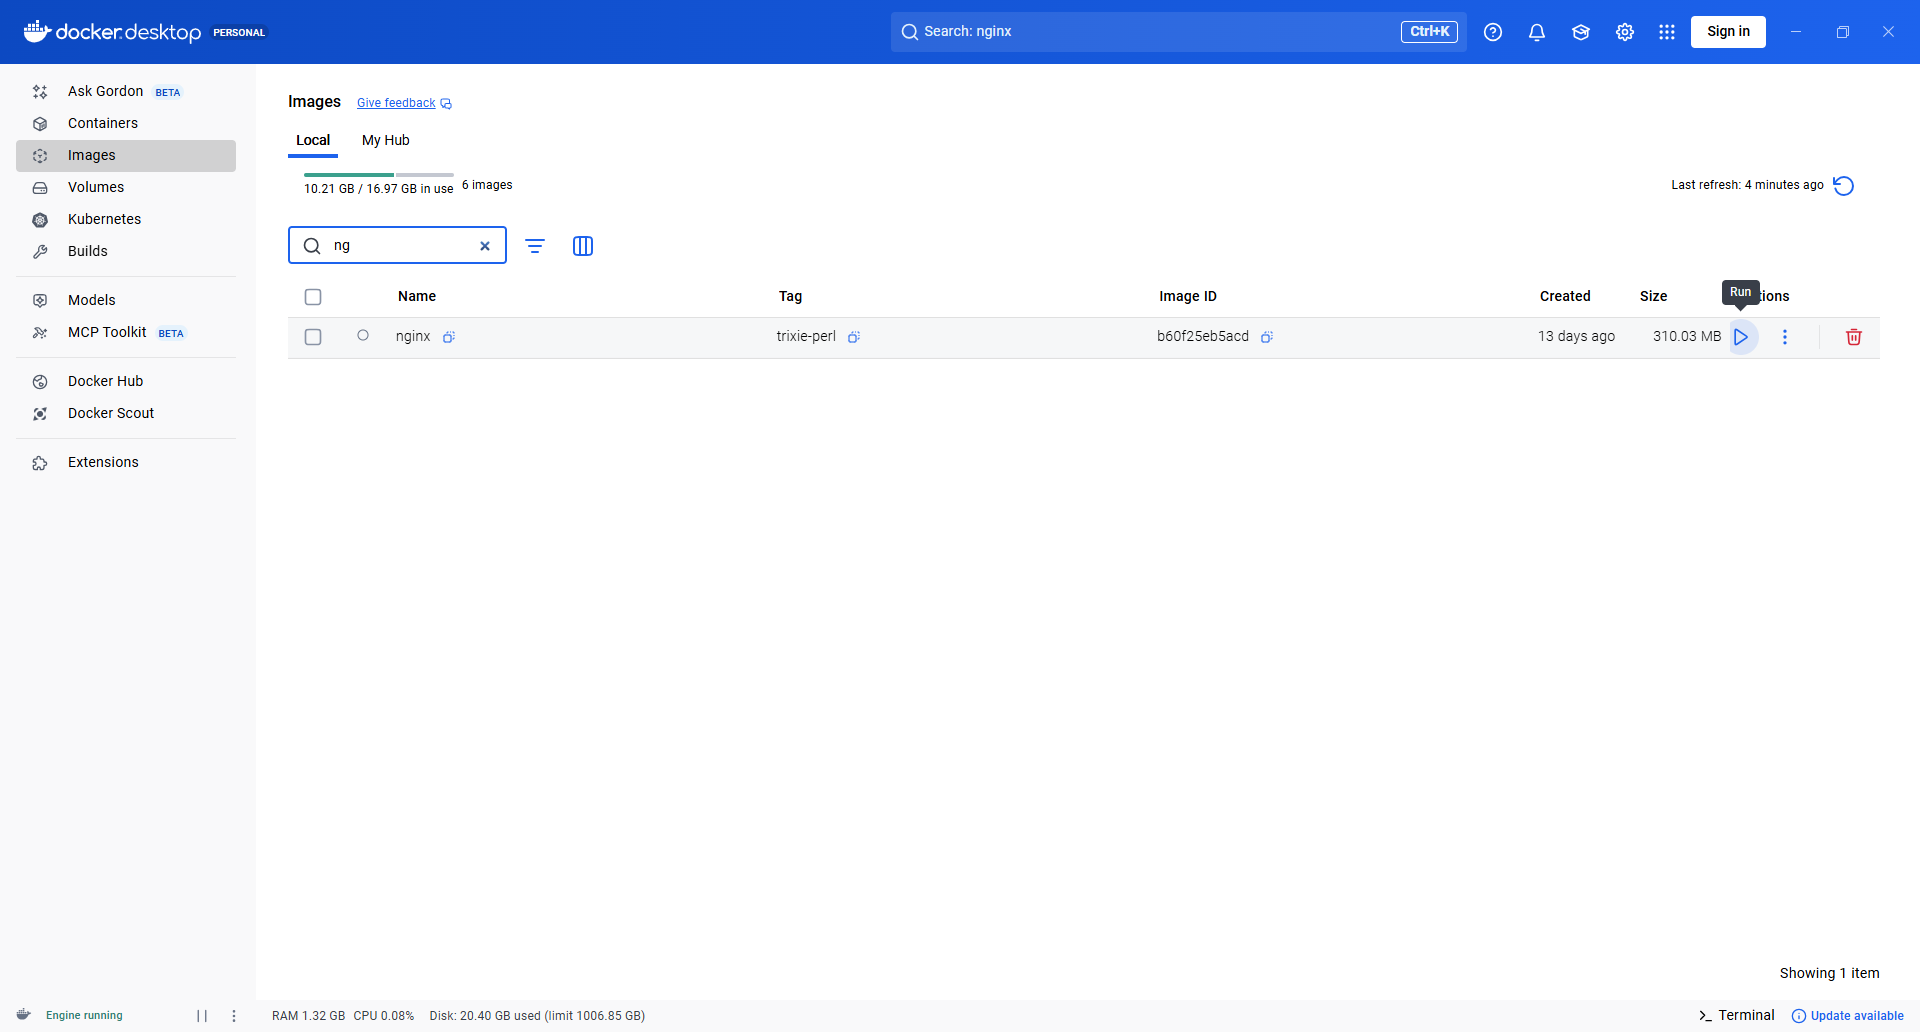The height and width of the screenshot is (1032, 1920).
Task: Click the 13 days ago cell
Action: click(1576, 336)
